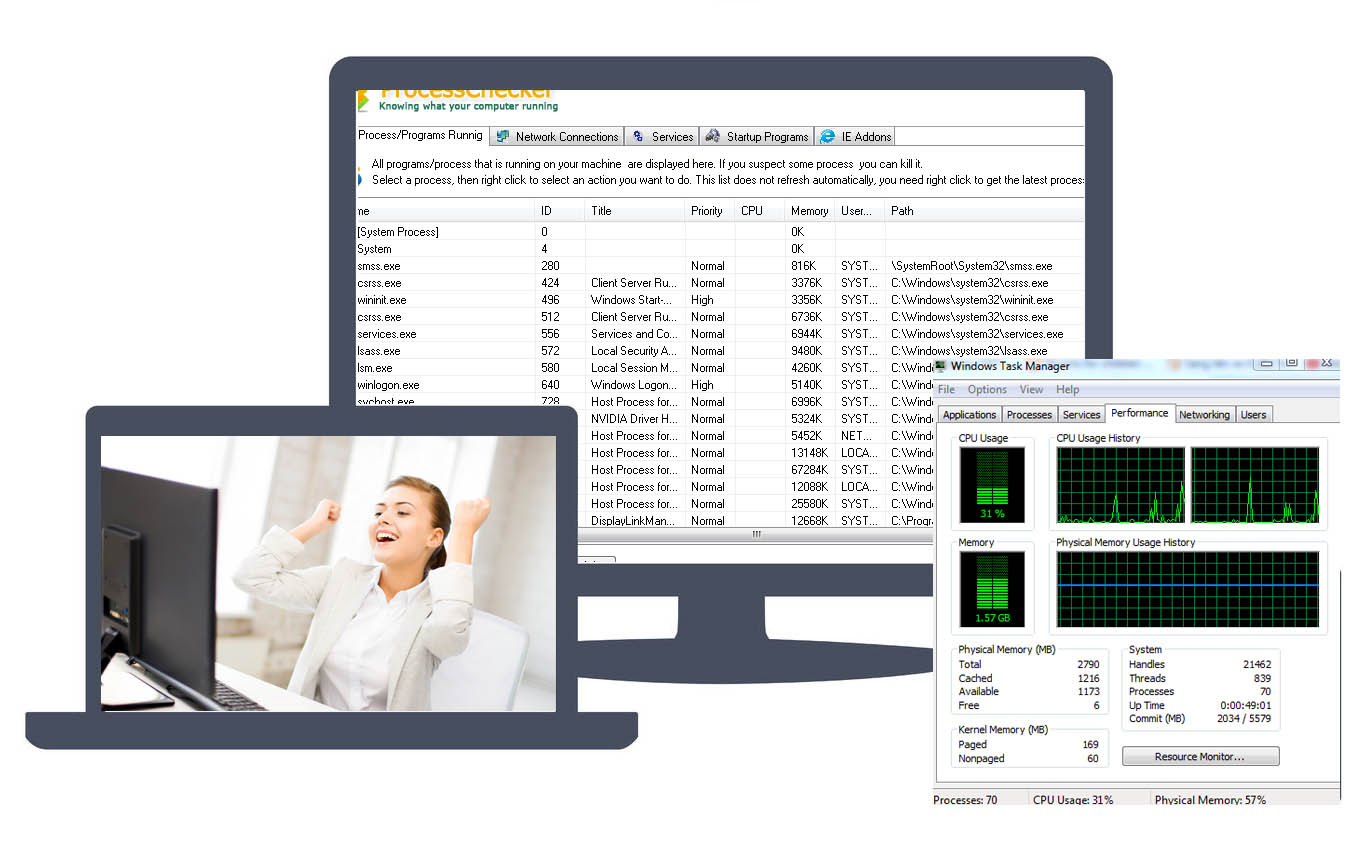1360x862 pixels.
Task: Switch to Task Manager's Applications tab
Action: pyautogui.click(x=969, y=415)
